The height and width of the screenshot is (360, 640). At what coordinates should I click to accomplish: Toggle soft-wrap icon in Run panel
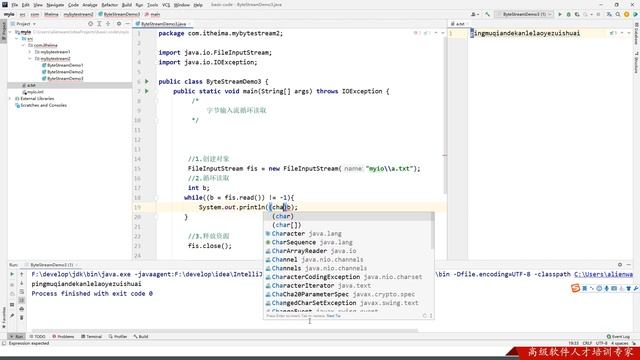pyautogui.click(x=22, y=292)
